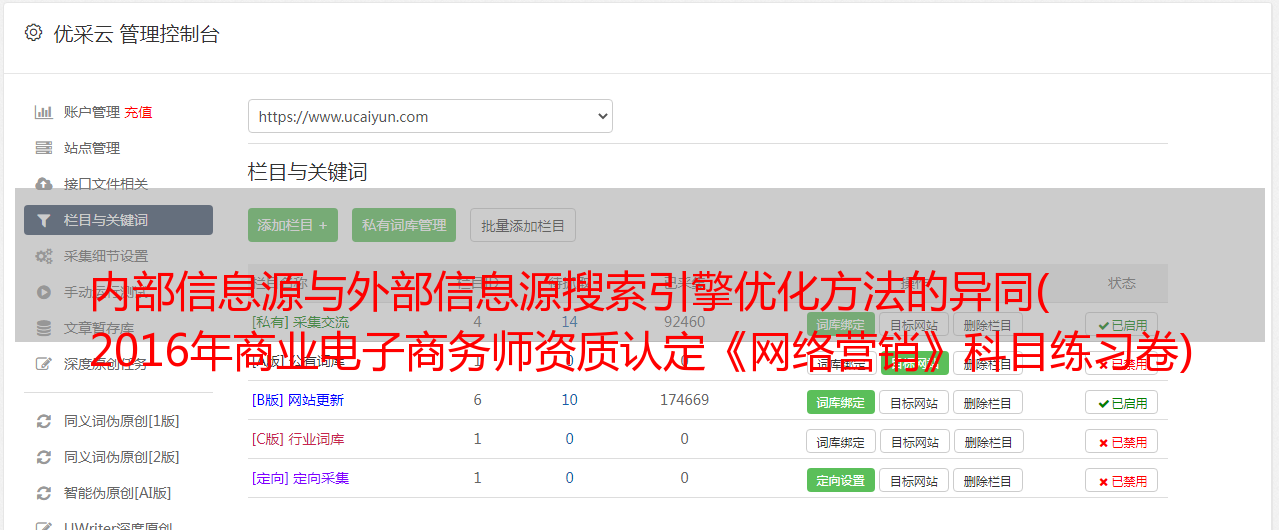Toggle 已禁用 status for 行业词库 row
The height and width of the screenshot is (530, 1279).
tap(1122, 441)
